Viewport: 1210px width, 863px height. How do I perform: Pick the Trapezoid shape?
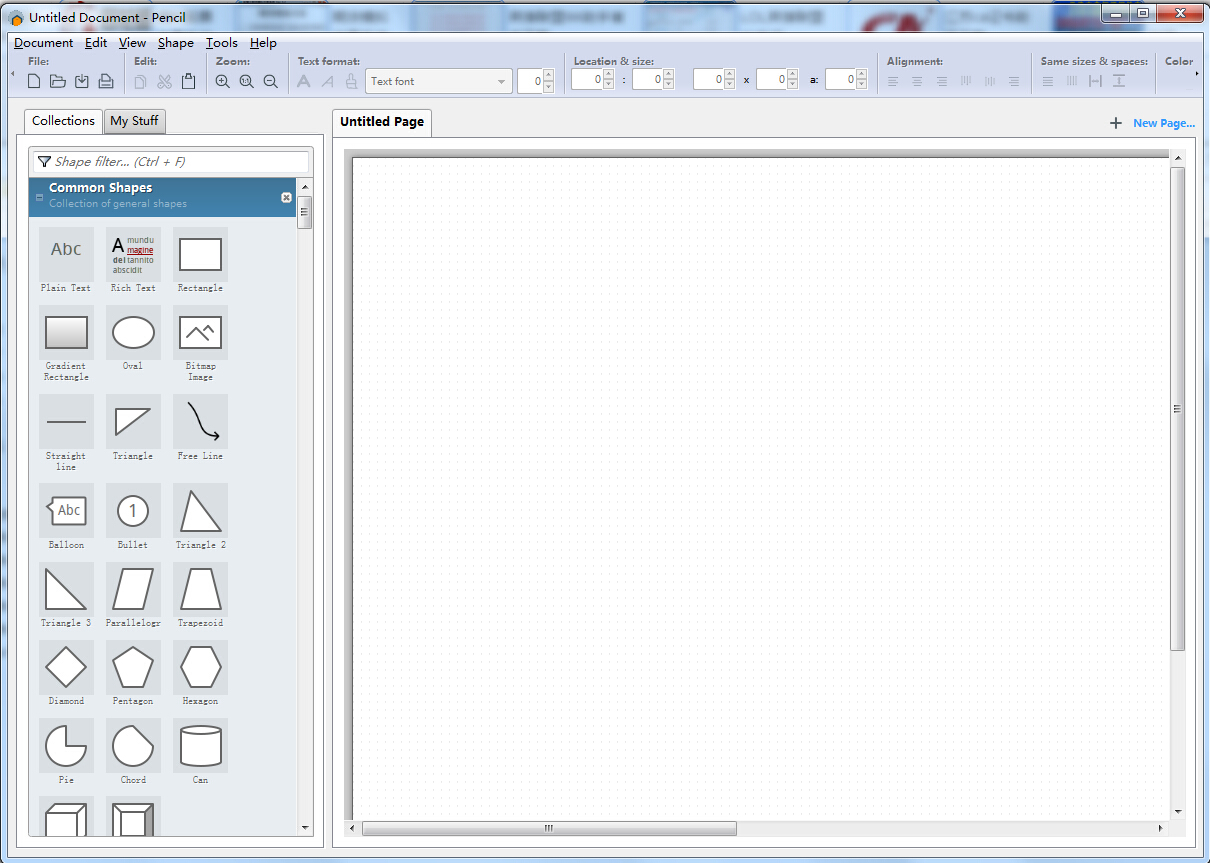199,588
